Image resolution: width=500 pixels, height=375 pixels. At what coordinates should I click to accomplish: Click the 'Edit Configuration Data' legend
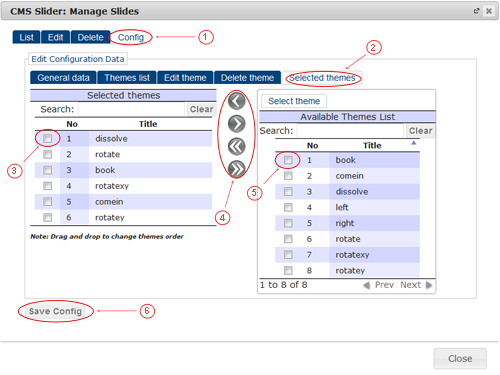(x=78, y=59)
